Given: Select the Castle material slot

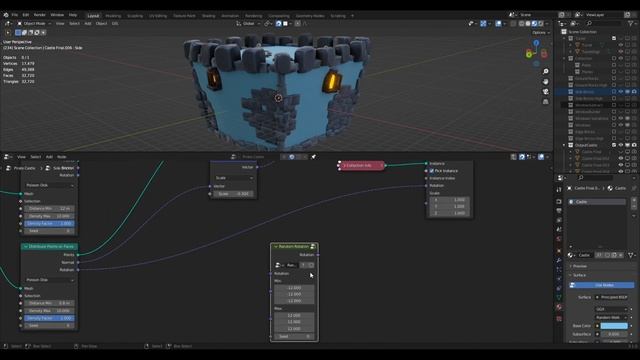Looking at the screenshot, I should click(597, 202).
